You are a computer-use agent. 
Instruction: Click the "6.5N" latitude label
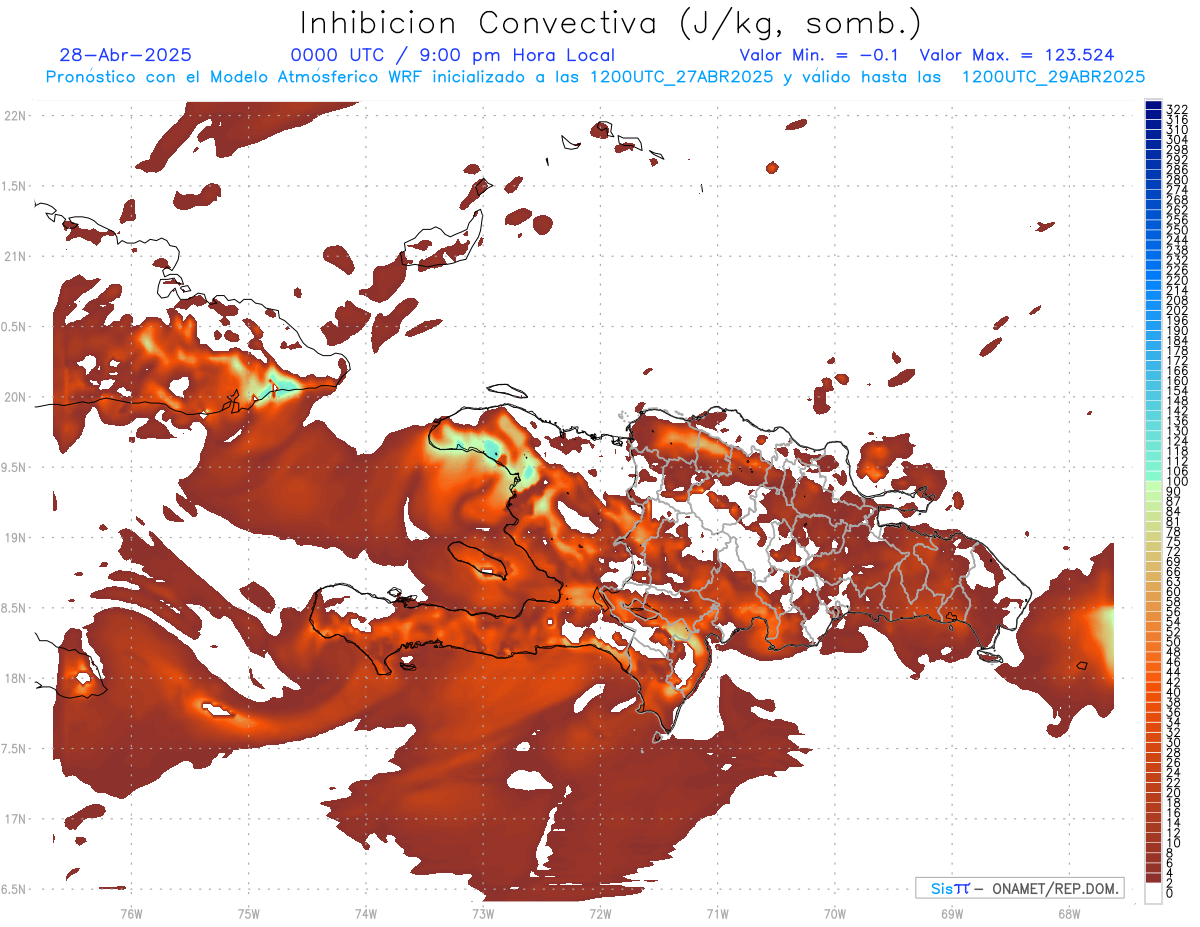click(x=14, y=889)
